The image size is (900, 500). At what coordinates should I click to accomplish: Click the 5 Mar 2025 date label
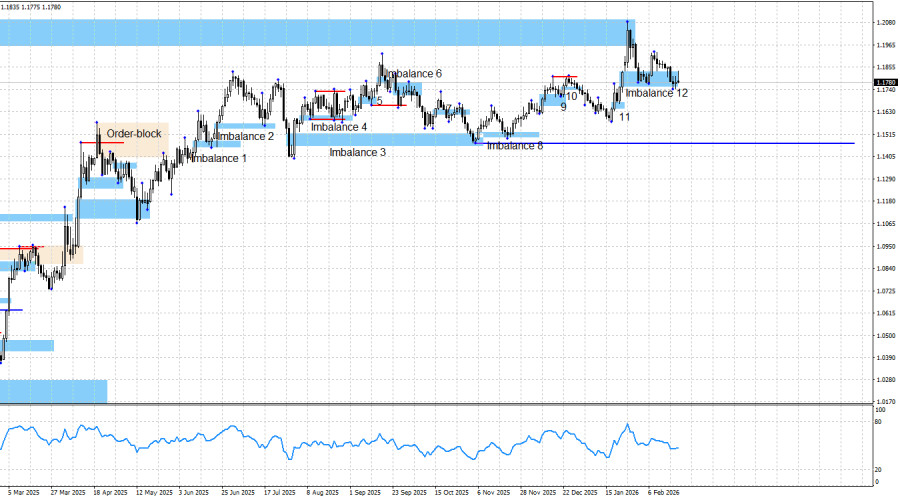tap(23, 492)
